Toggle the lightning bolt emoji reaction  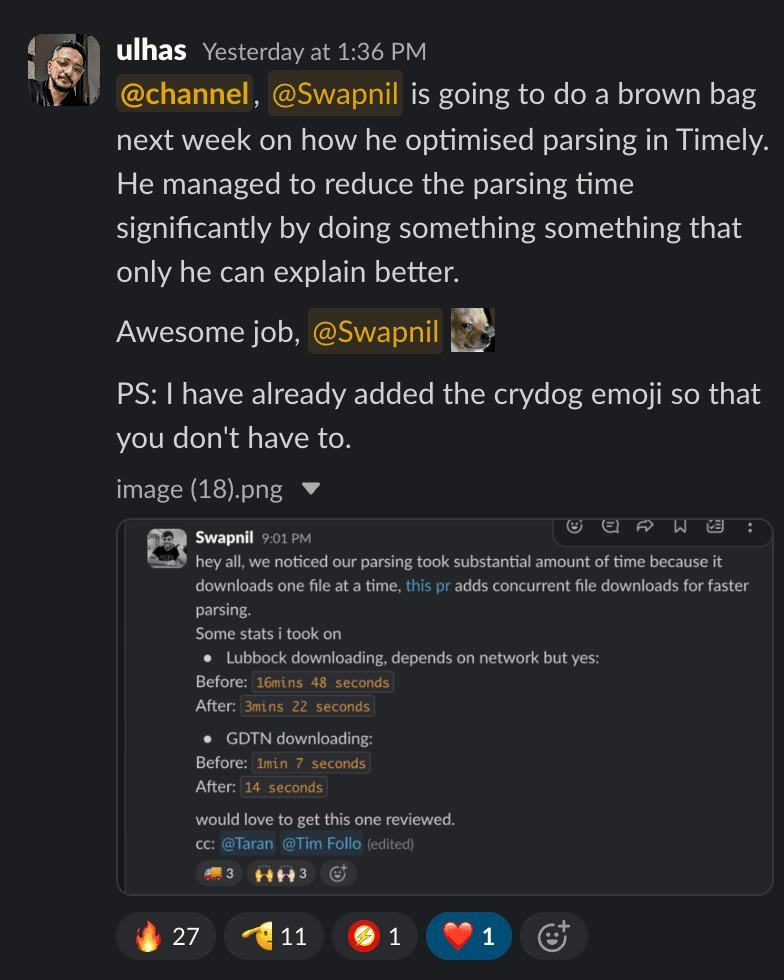[x=374, y=937]
